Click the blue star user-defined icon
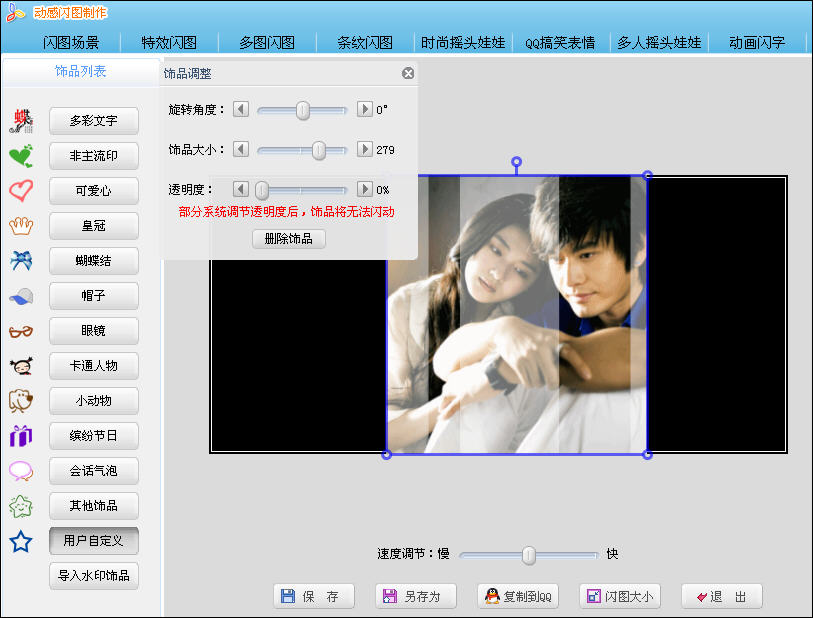The image size is (813, 618). click(x=21, y=541)
